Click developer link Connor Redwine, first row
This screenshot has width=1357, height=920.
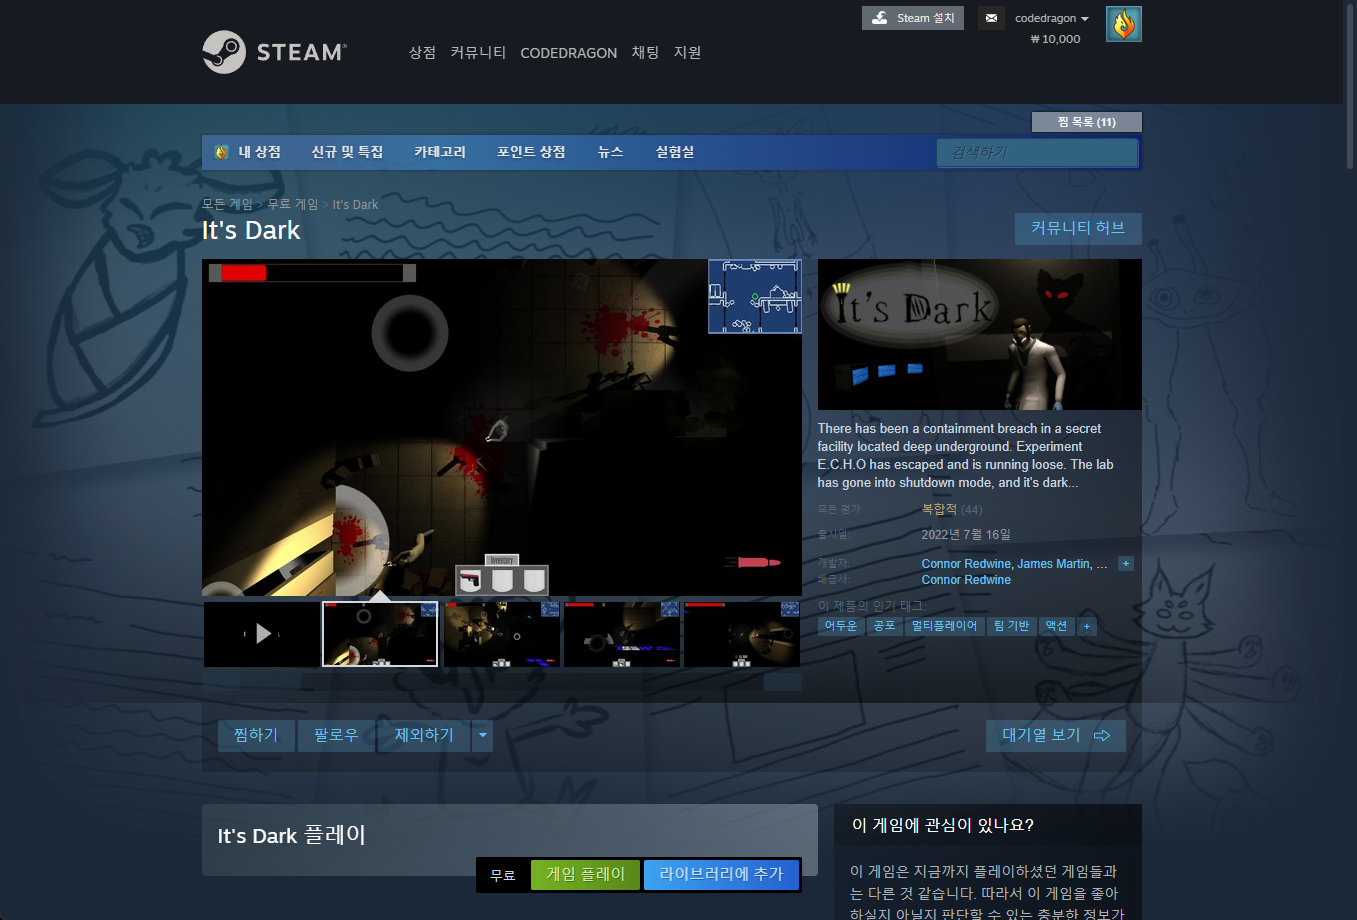point(966,564)
